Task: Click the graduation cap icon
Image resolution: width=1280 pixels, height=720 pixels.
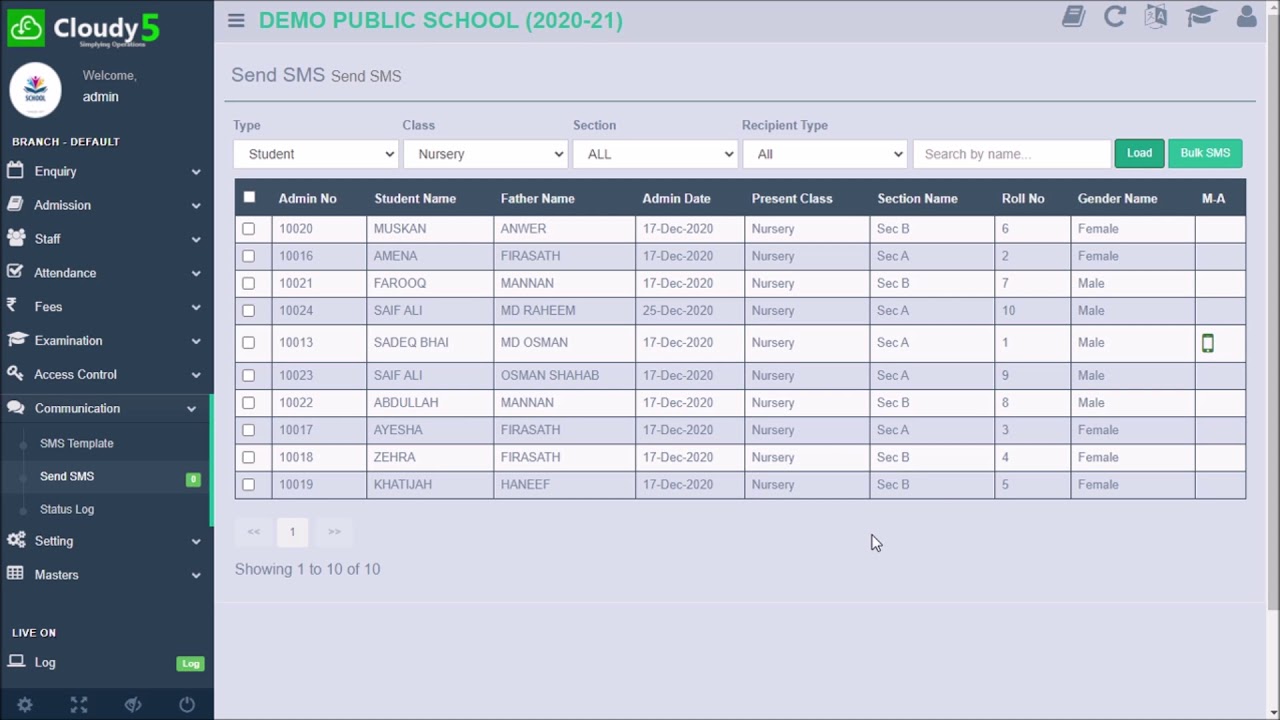Action: coord(1201,17)
